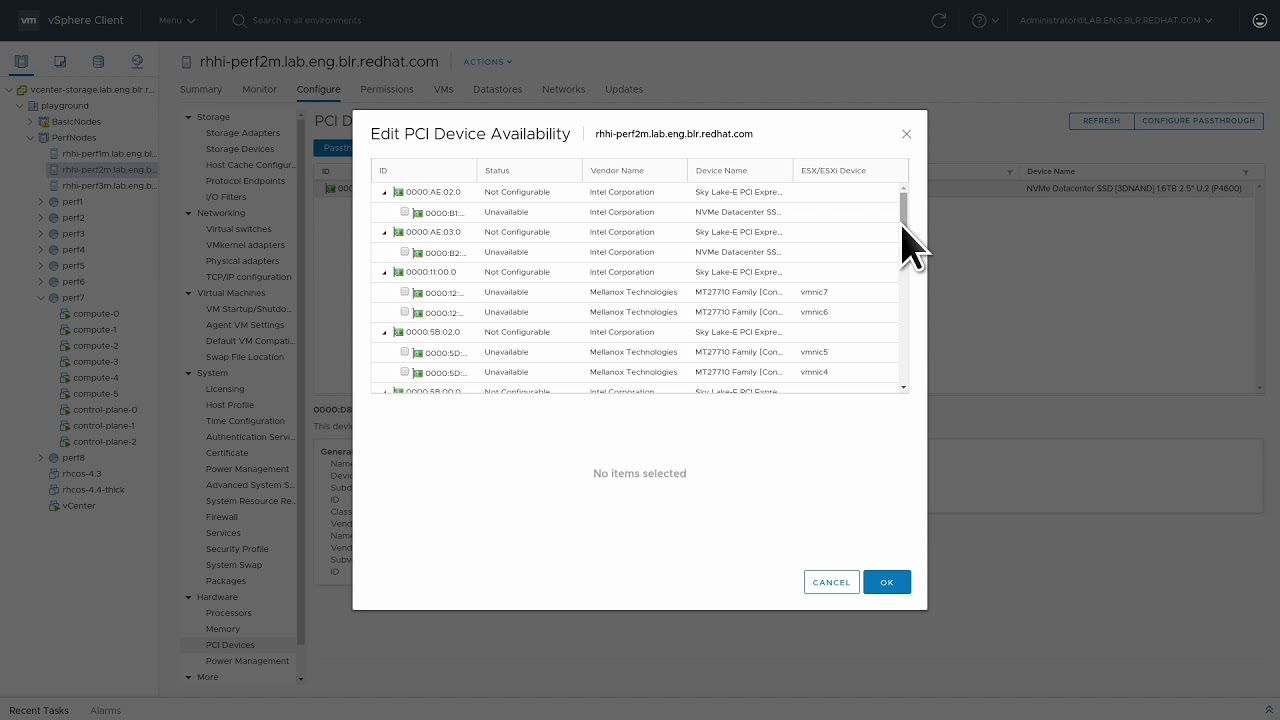Open the Alarms panel
The height and width of the screenshot is (720, 1280).
[105, 710]
